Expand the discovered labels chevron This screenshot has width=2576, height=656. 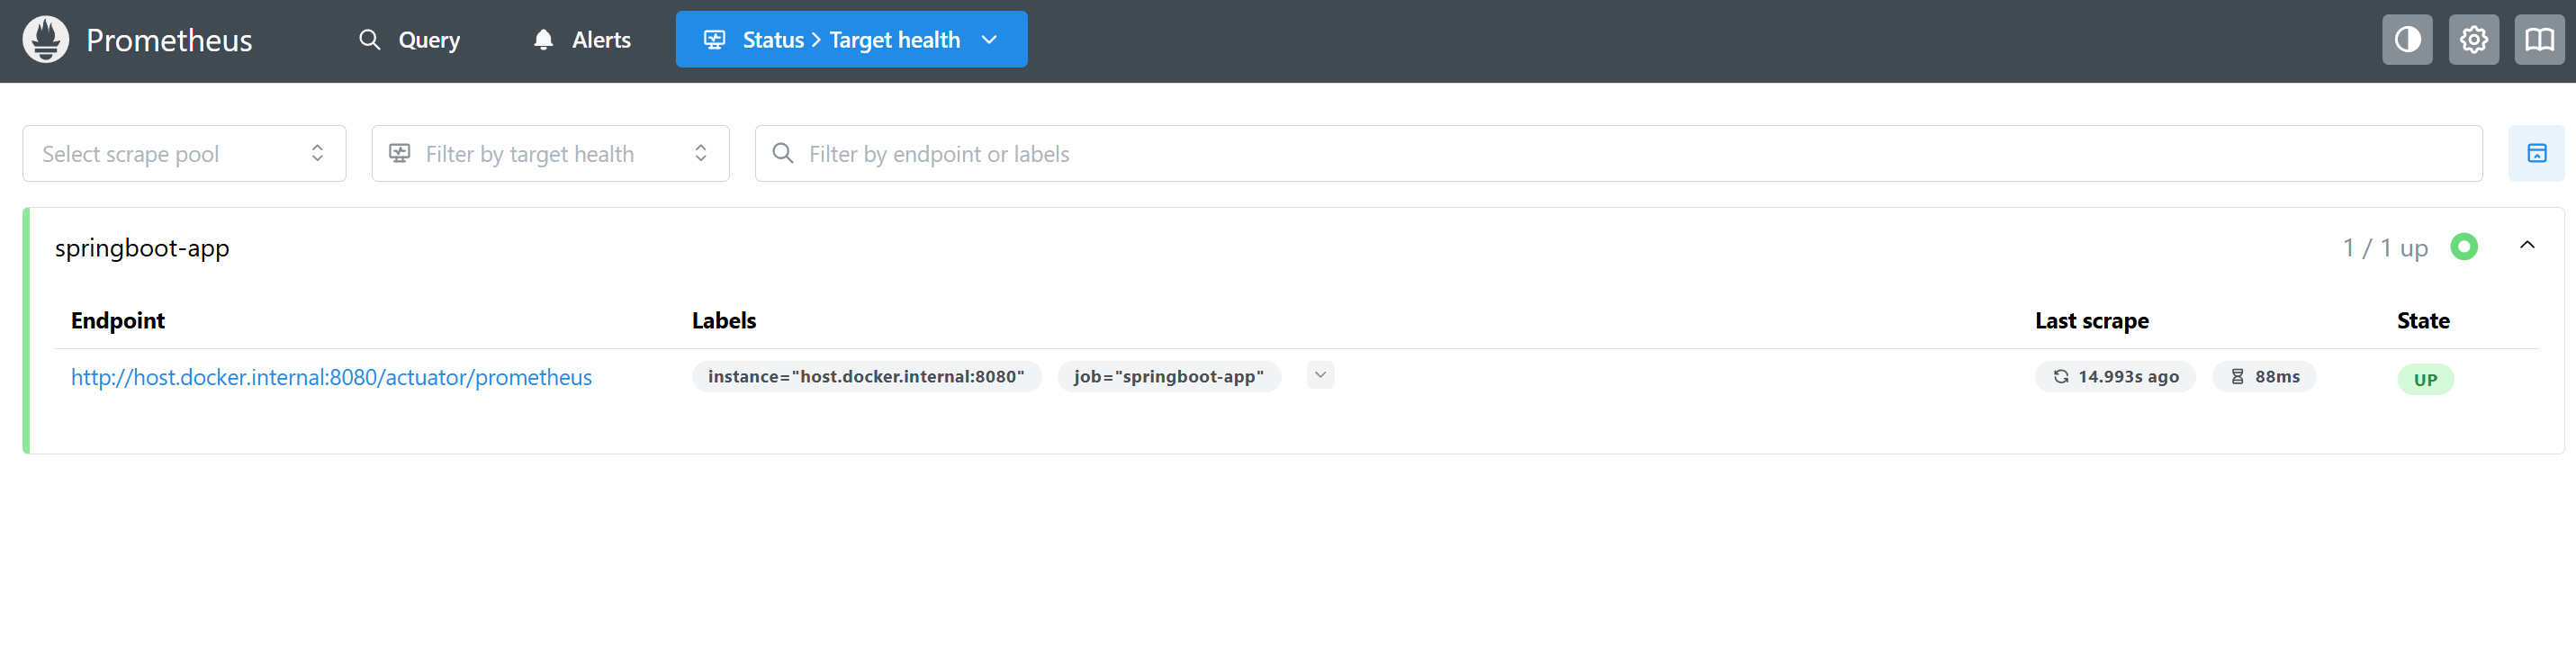click(1320, 376)
